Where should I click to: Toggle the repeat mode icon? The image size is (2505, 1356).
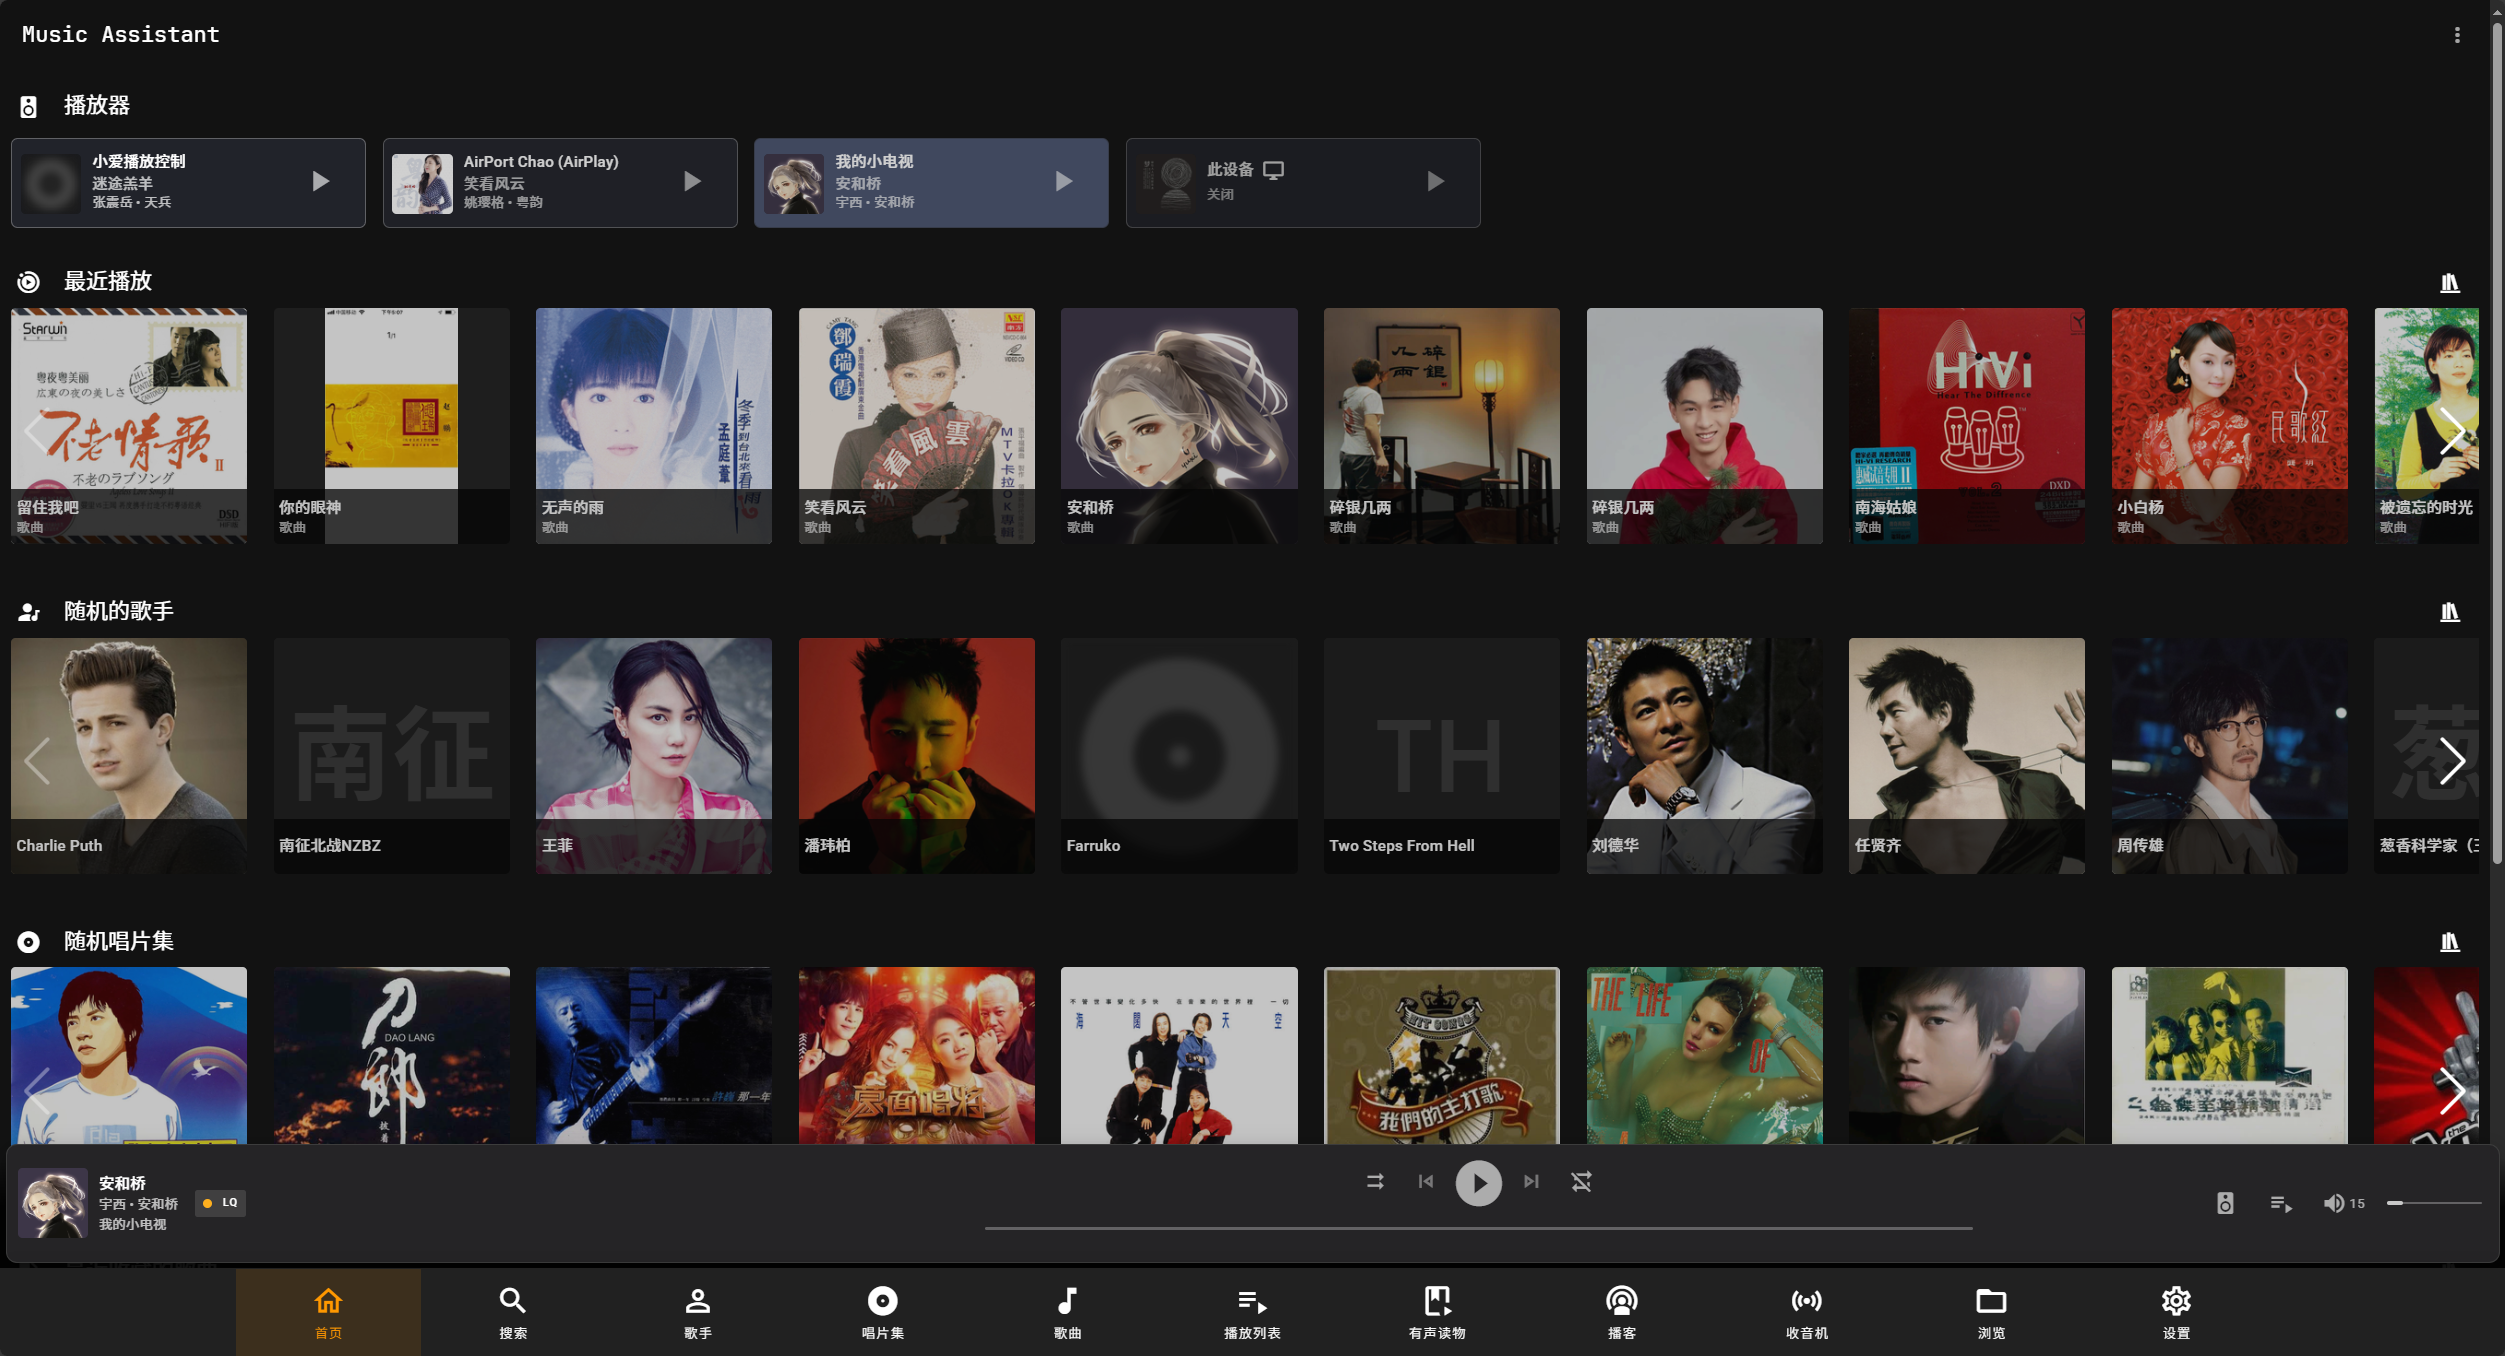click(x=1581, y=1181)
